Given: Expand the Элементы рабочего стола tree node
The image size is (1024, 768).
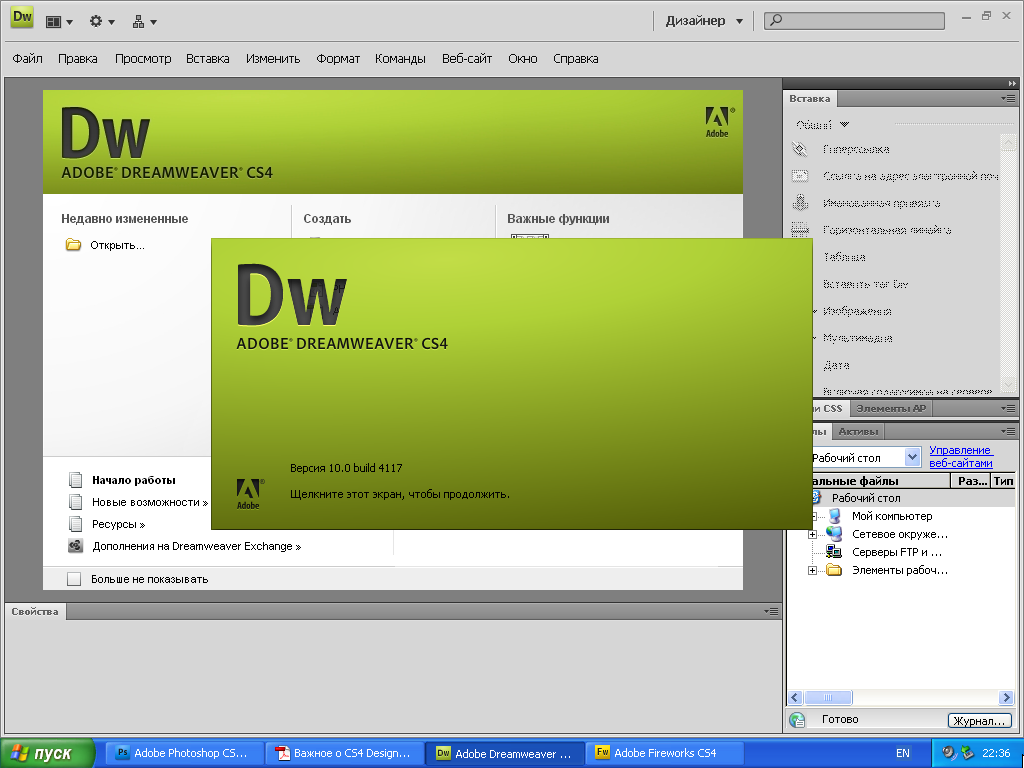Looking at the screenshot, I should tap(812, 570).
